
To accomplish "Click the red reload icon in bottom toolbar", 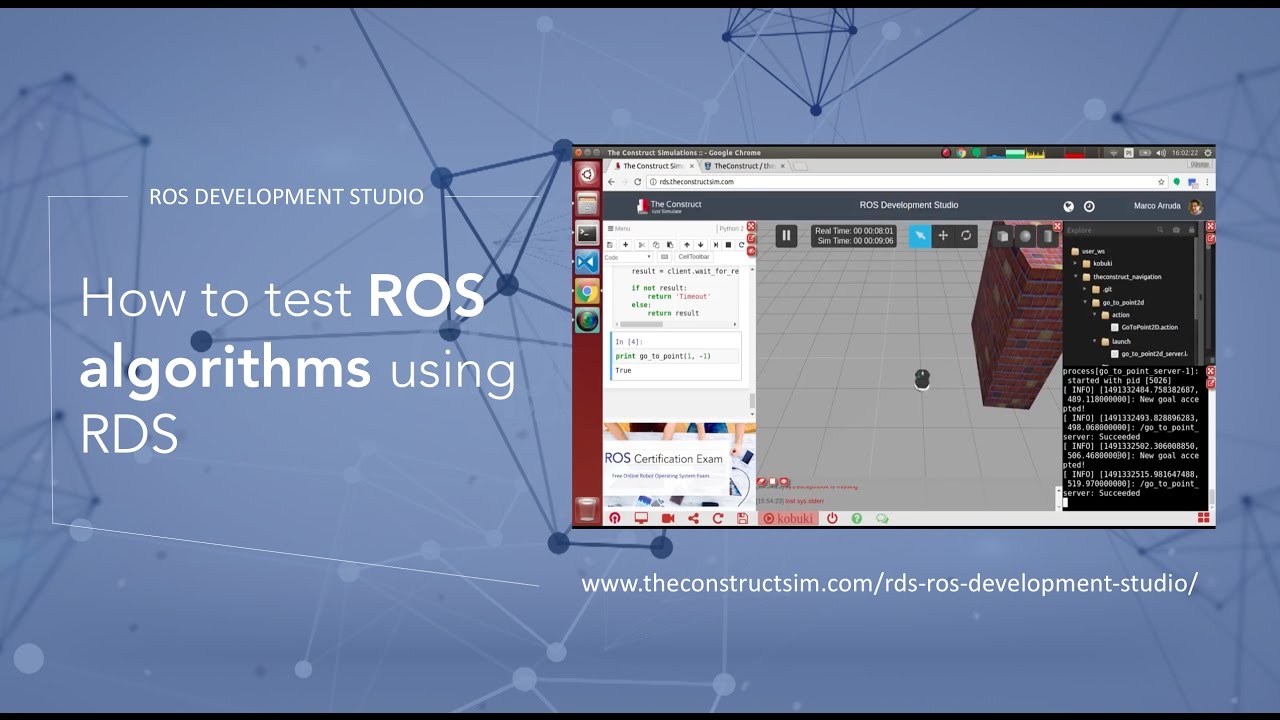I will 718,518.
